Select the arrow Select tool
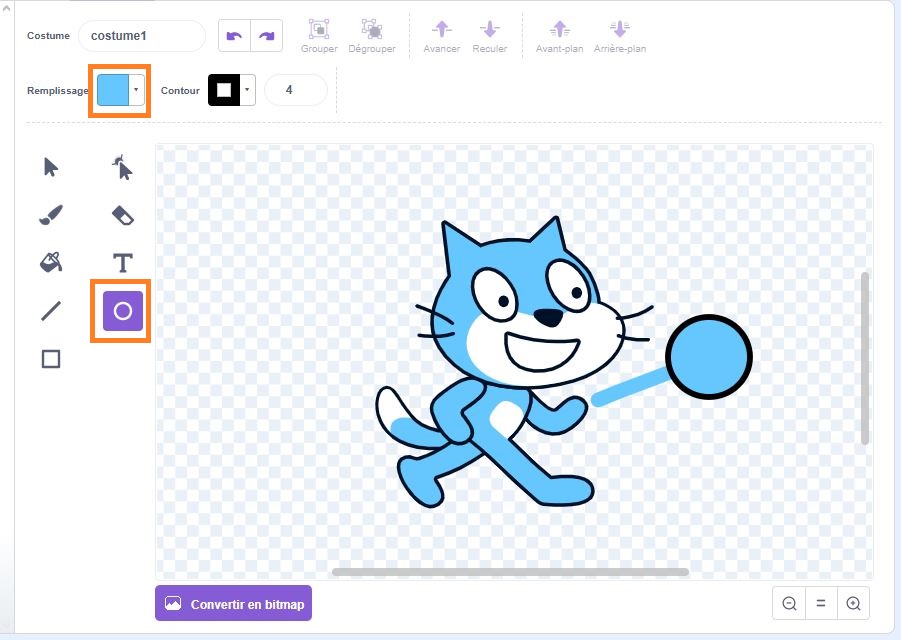 click(x=51, y=167)
